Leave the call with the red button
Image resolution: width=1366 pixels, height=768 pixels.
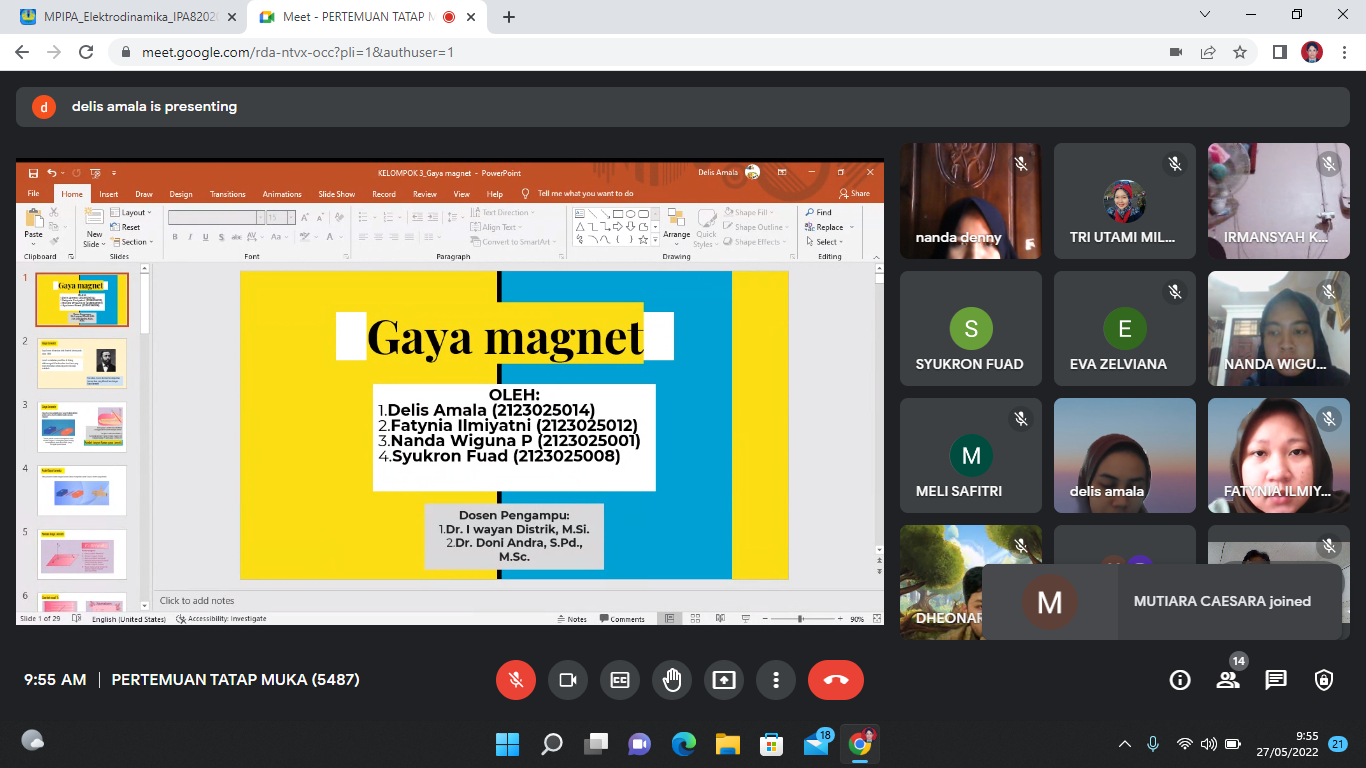(836, 680)
